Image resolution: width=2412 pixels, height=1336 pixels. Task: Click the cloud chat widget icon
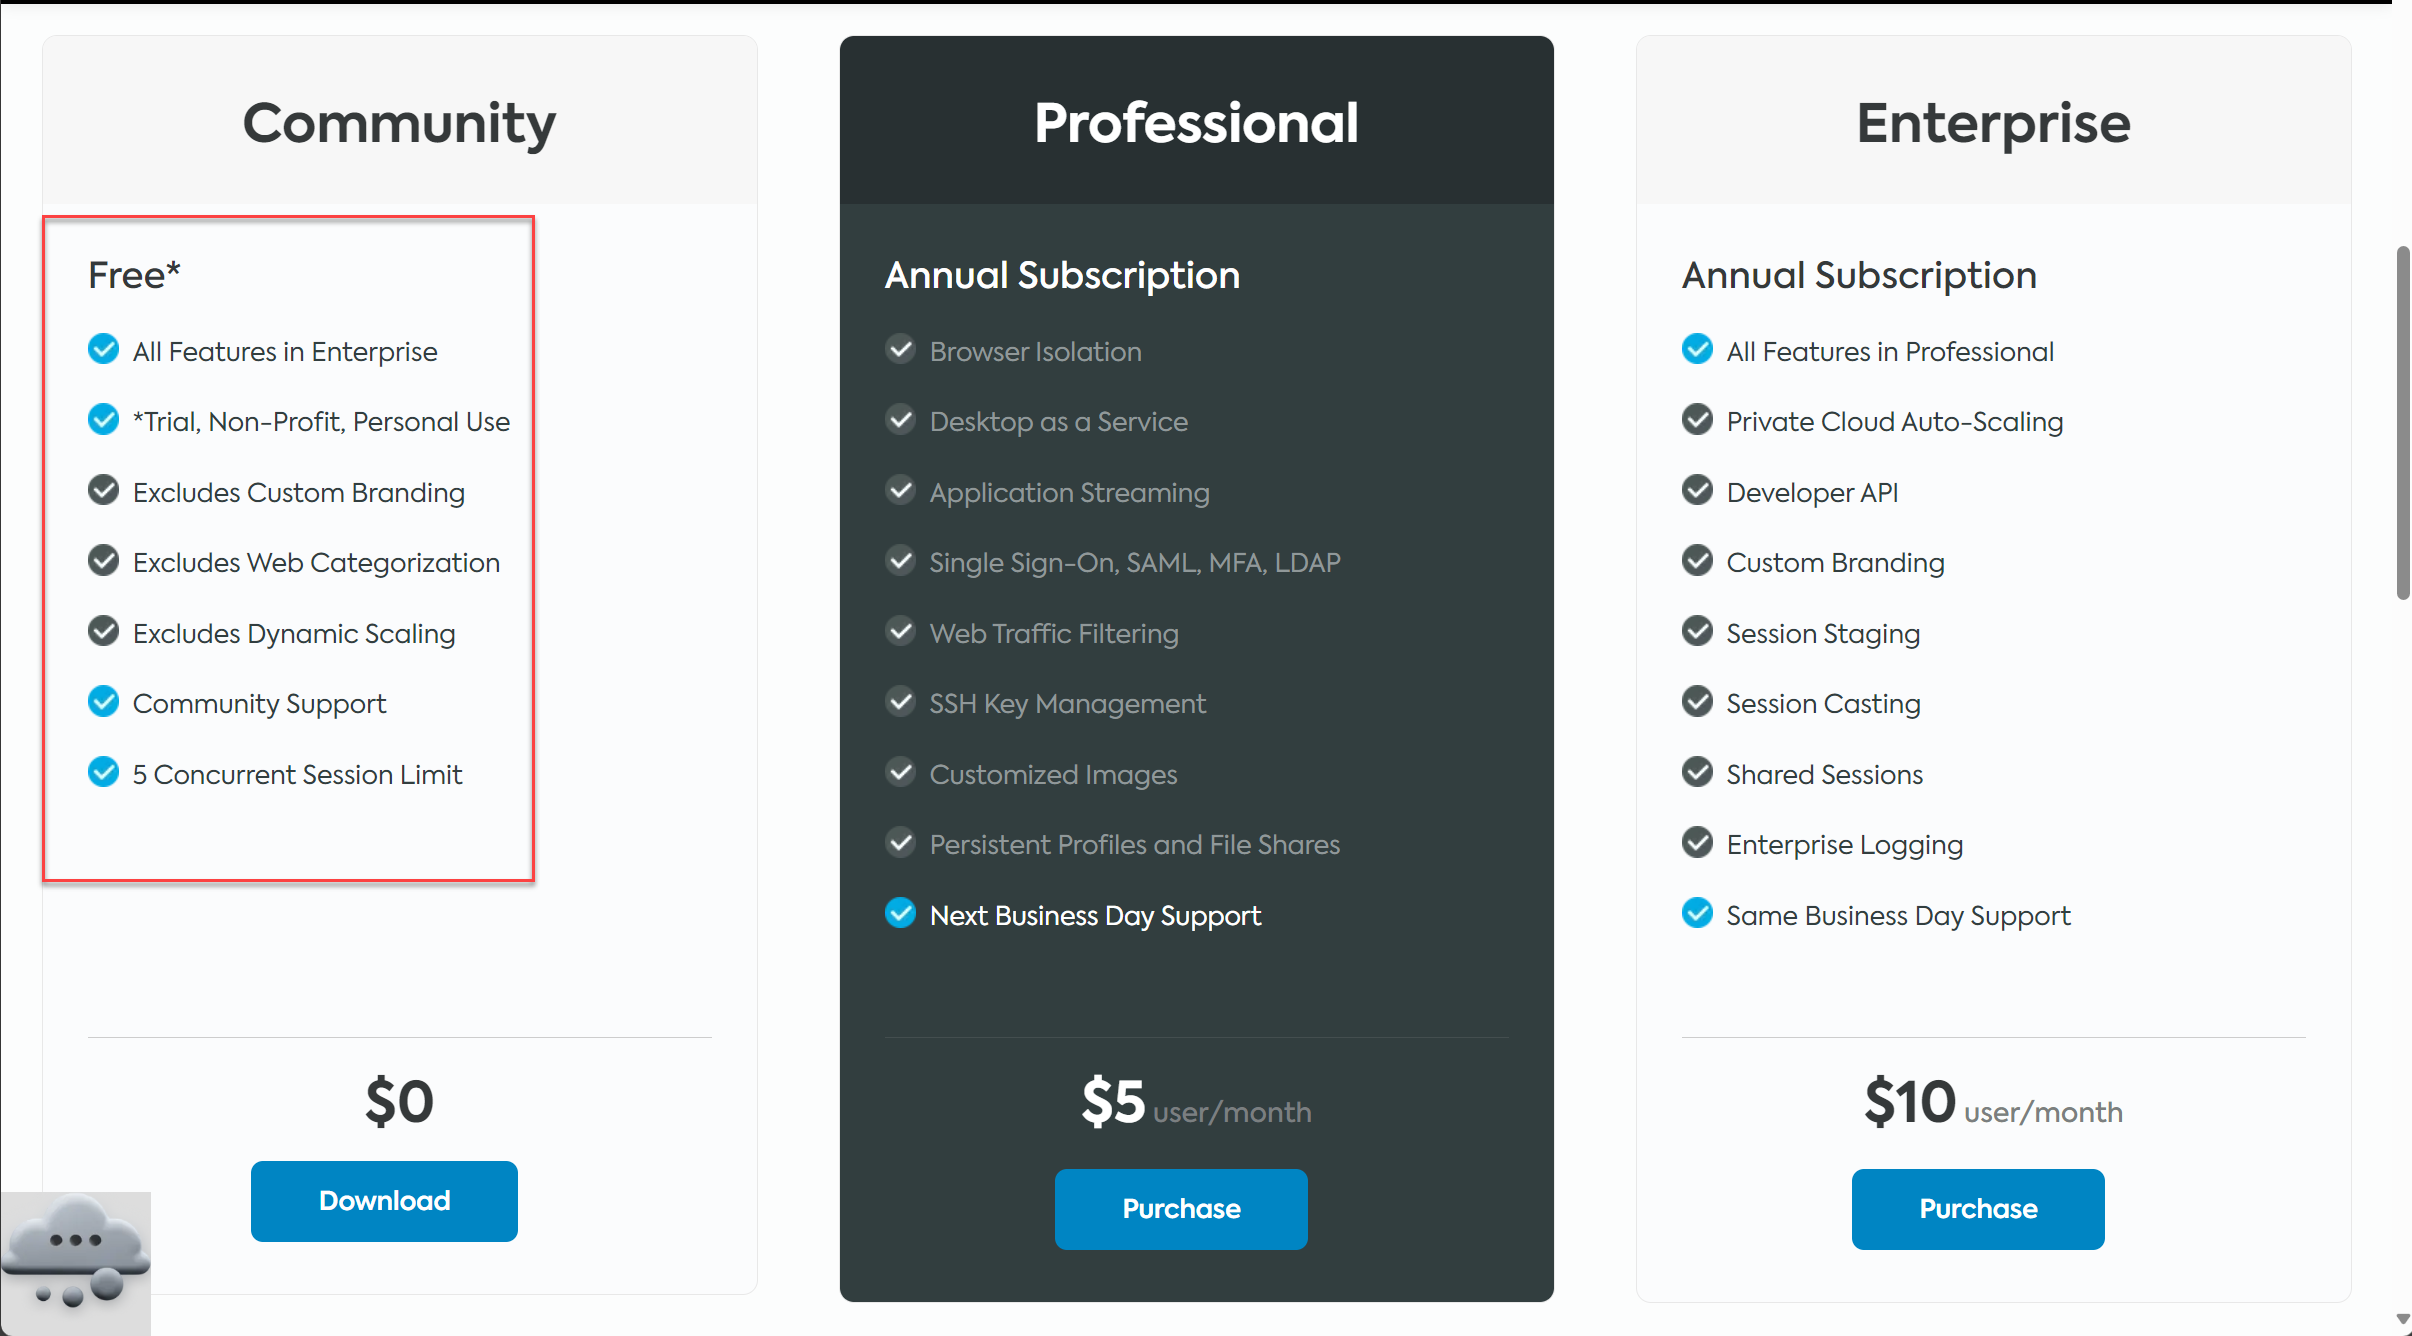click(75, 1262)
